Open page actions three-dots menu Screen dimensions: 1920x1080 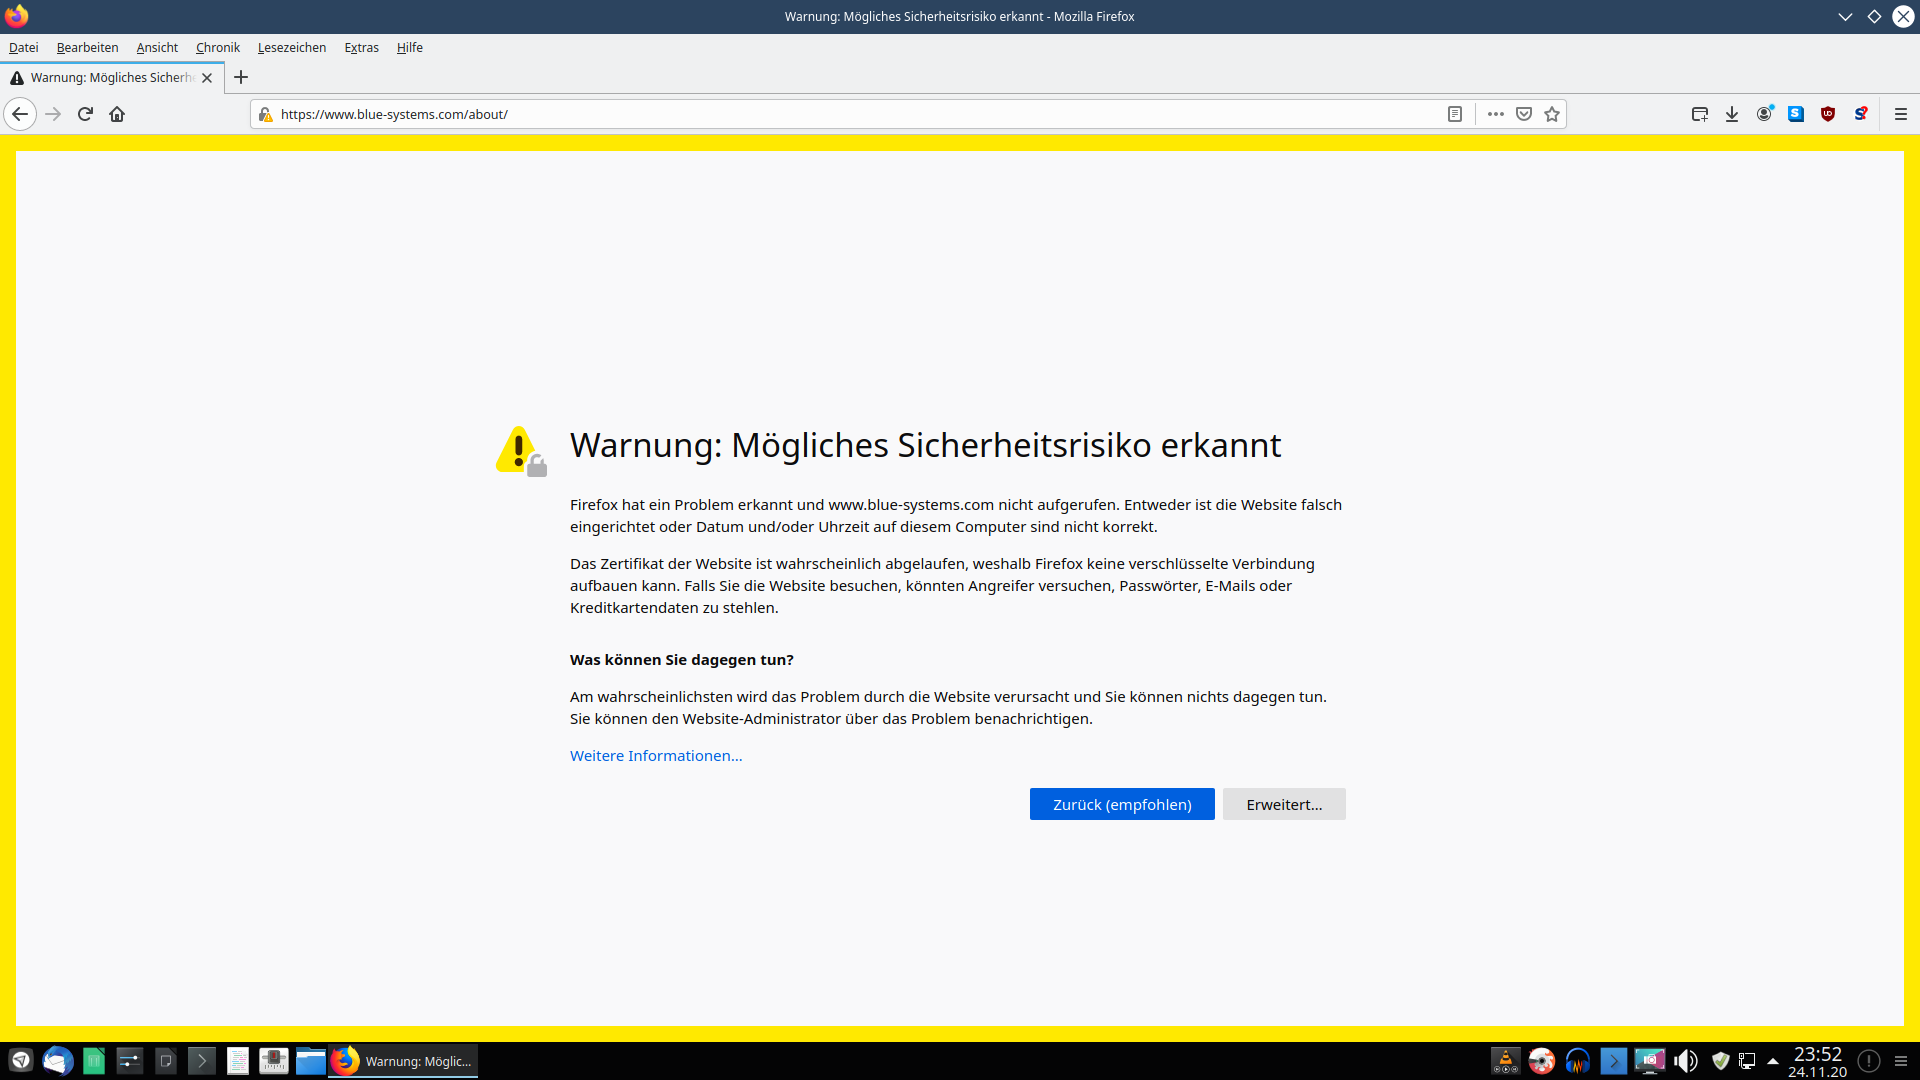(x=1495, y=114)
